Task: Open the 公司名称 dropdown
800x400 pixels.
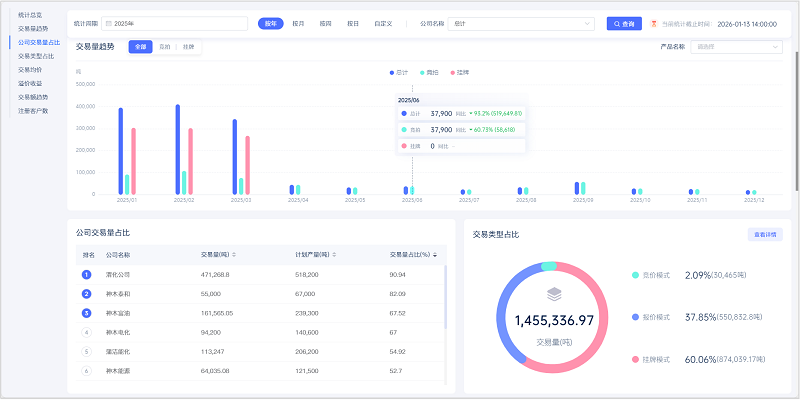Action: click(x=522, y=23)
